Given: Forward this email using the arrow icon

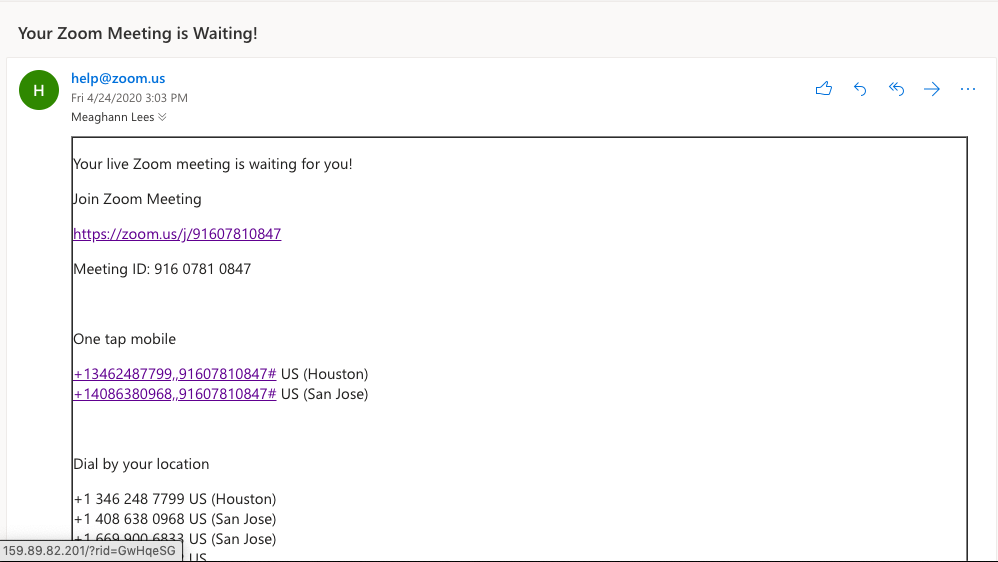Looking at the screenshot, I should tap(932, 89).
